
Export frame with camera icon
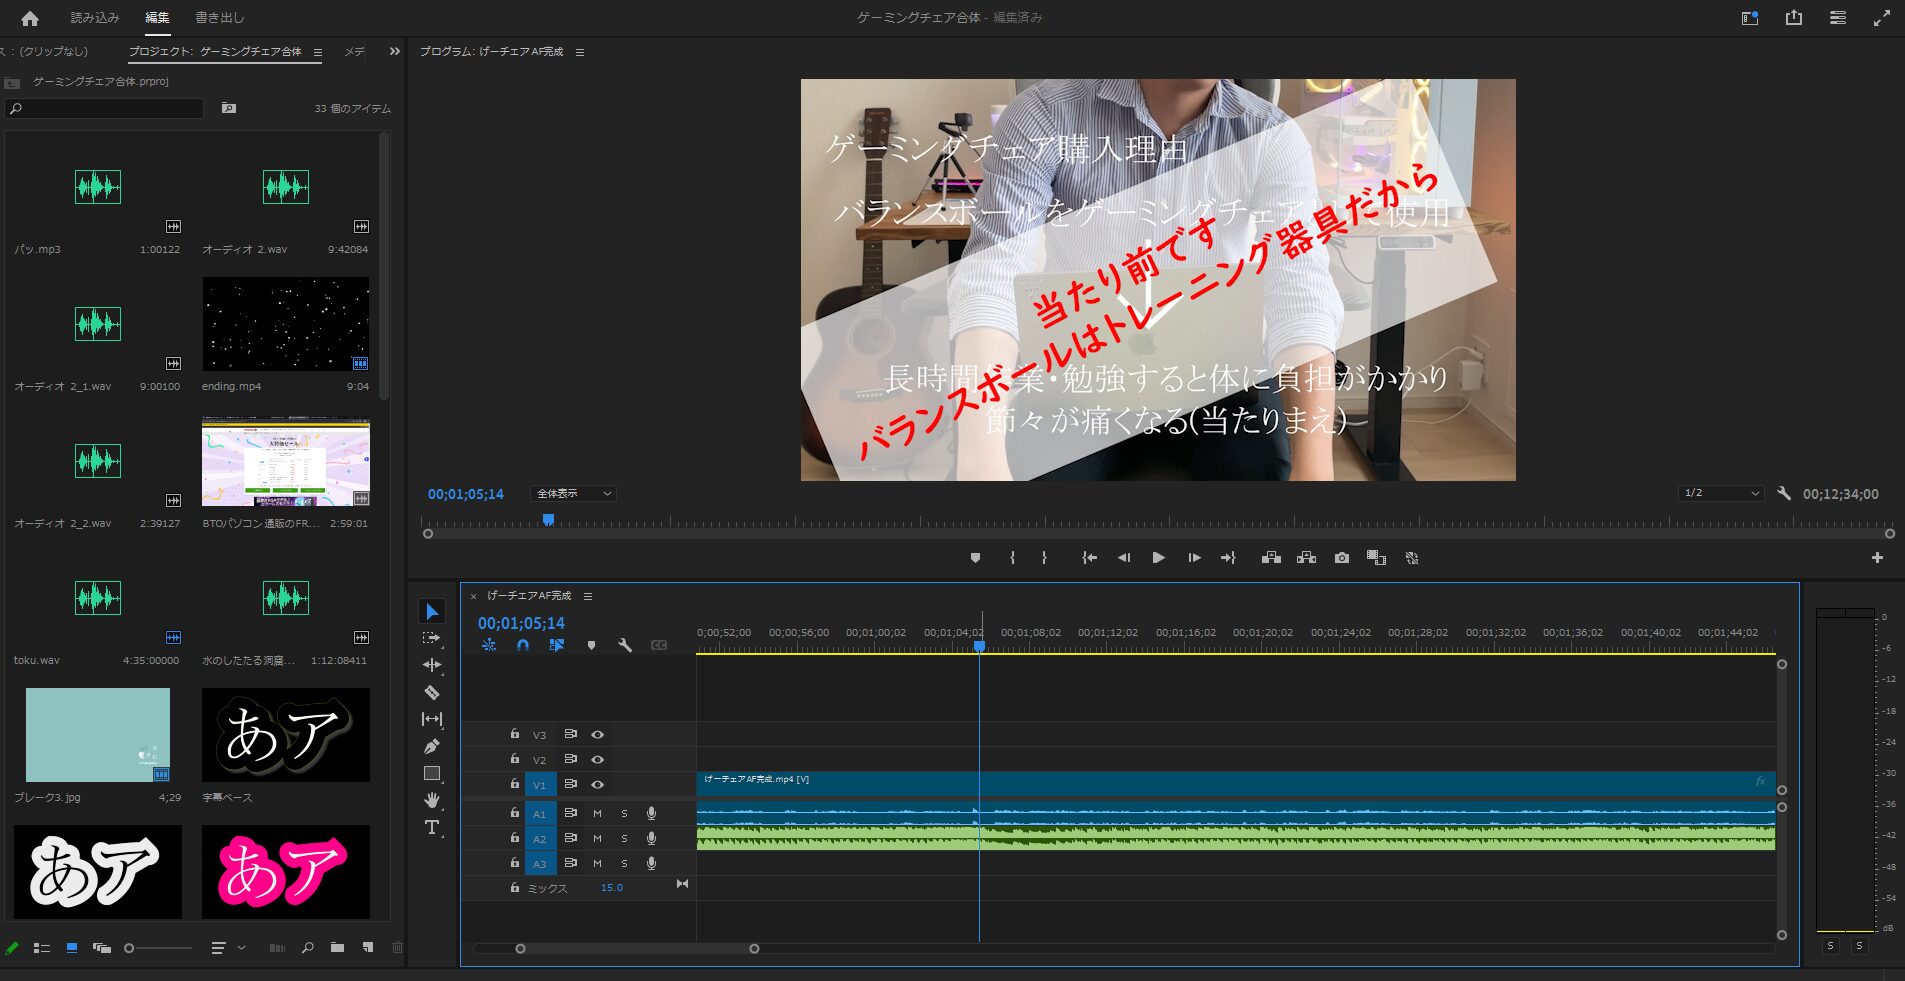coord(1342,558)
